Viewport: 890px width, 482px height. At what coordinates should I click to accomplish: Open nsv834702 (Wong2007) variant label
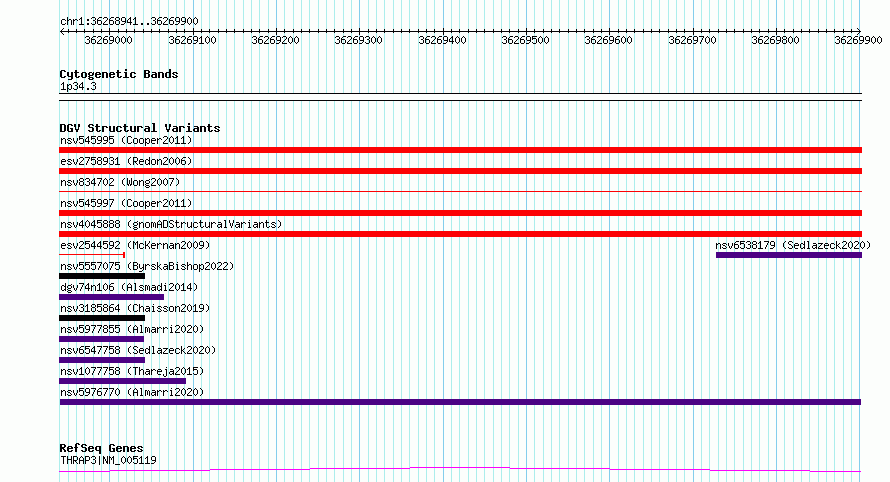120,182
